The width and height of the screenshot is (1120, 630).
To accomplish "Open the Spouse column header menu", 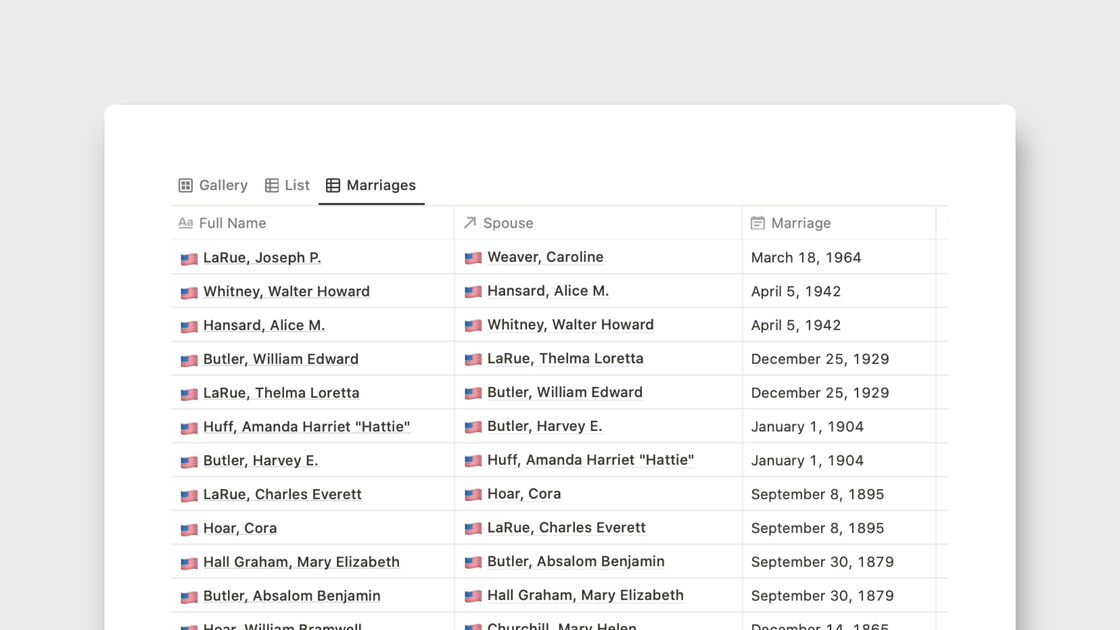I will 508,223.
